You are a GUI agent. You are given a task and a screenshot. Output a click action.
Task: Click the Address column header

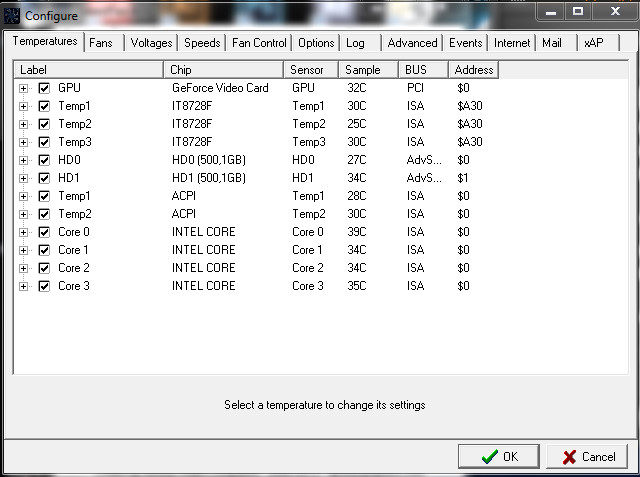coord(473,70)
